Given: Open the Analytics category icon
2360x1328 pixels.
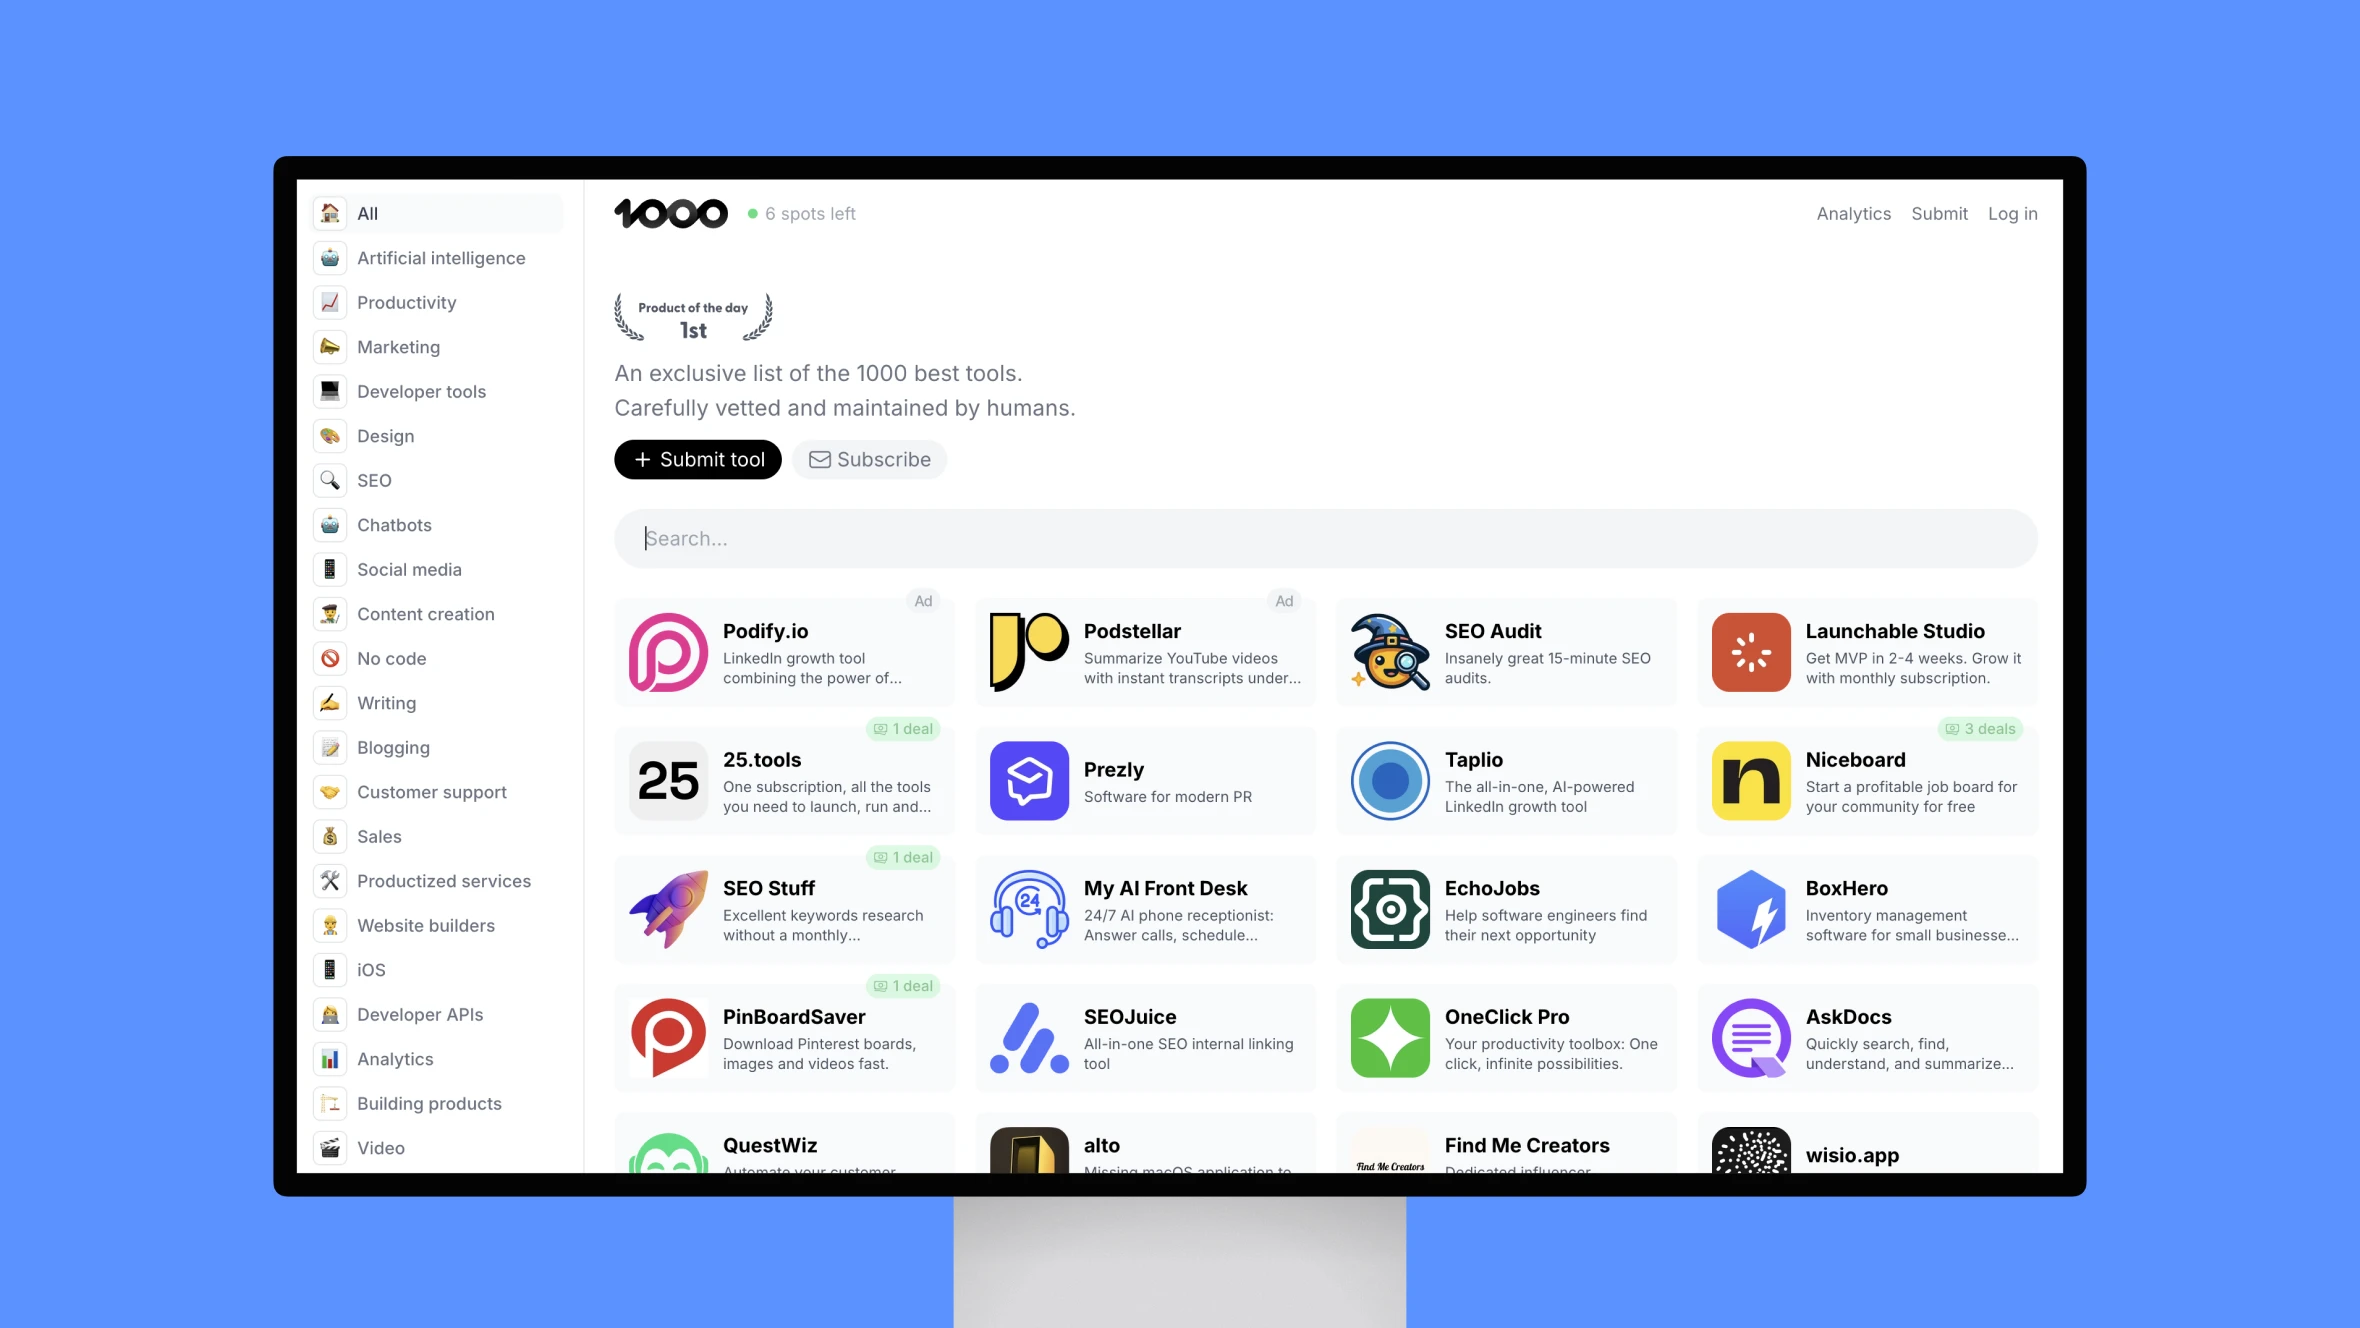Looking at the screenshot, I should [x=331, y=1057].
